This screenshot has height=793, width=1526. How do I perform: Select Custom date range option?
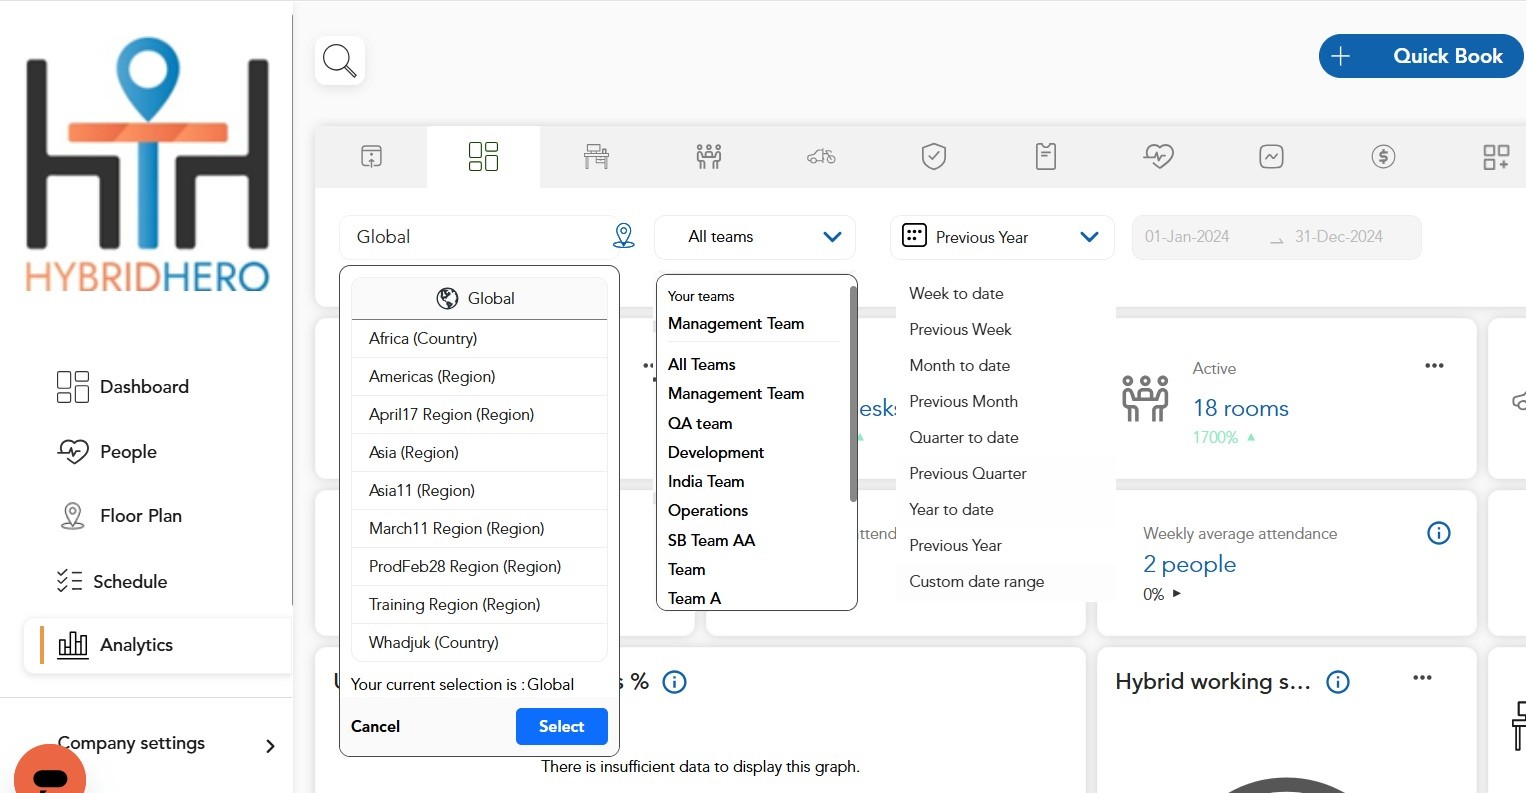tap(976, 581)
